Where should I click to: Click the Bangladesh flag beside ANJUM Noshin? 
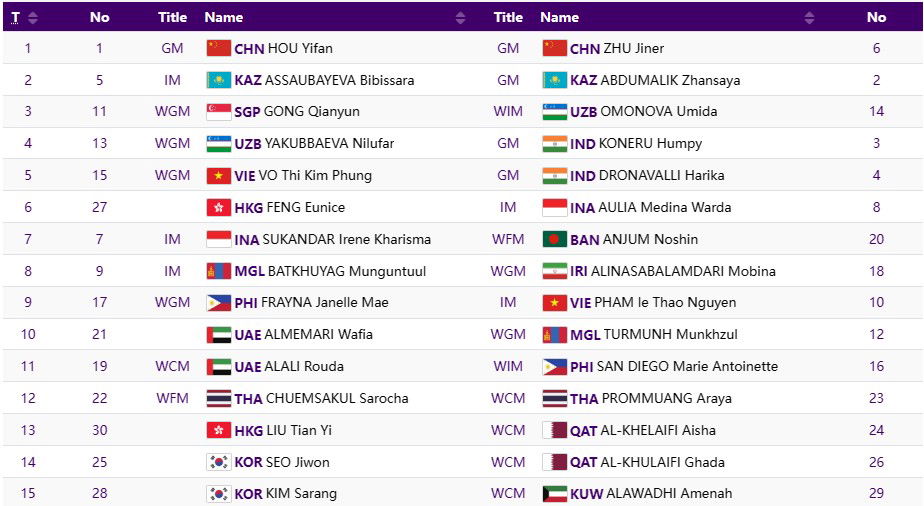tap(554, 239)
